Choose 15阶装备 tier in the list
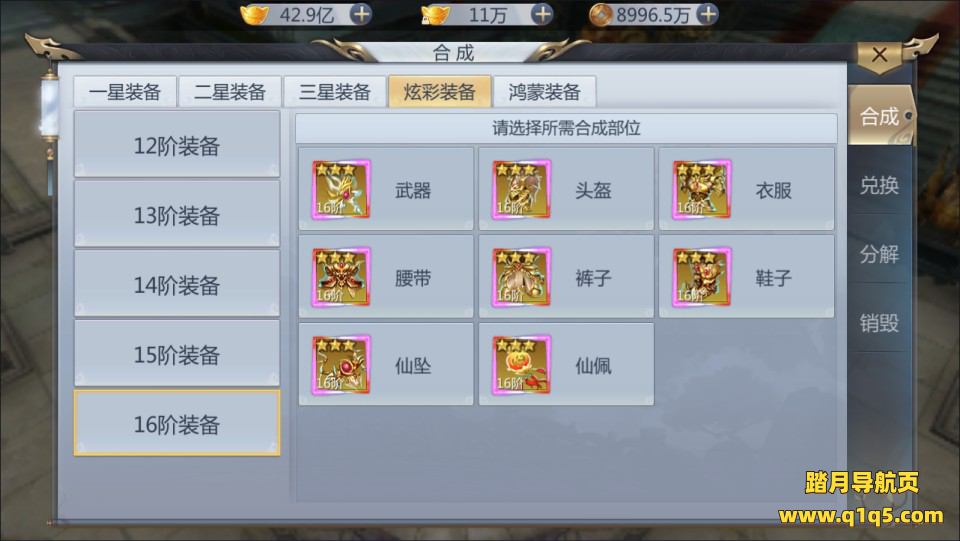The height and width of the screenshot is (541, 960). coord(177,353)
